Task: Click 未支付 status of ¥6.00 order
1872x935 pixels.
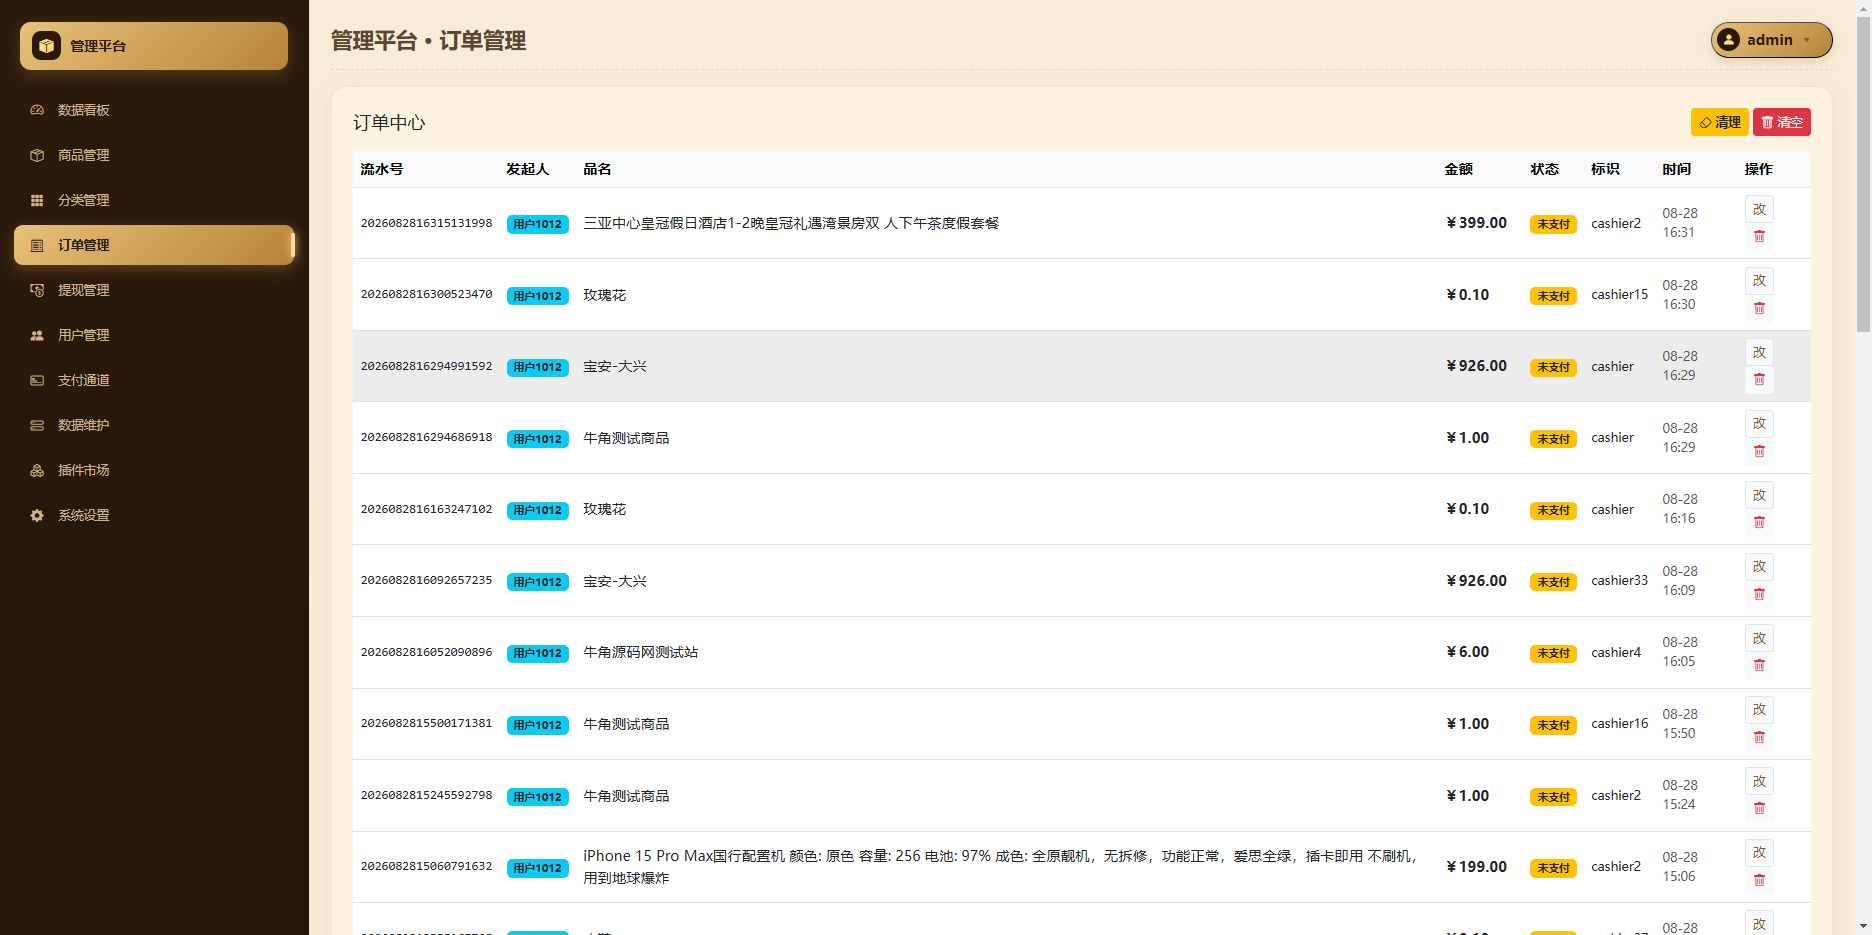Action: 1553,653
